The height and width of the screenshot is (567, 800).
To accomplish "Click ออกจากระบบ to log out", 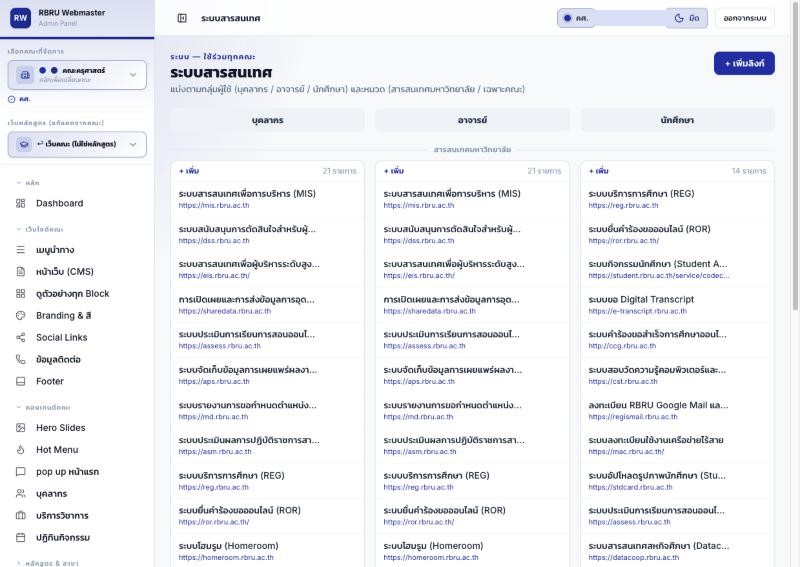I will click(x=744, y=18).
